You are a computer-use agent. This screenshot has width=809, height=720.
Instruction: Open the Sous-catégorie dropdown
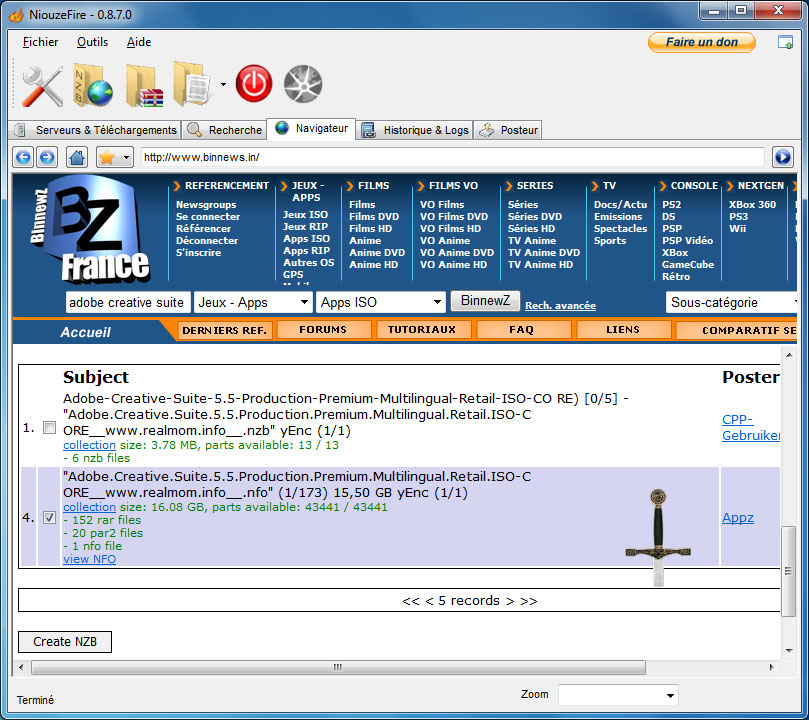pos(732,302)
